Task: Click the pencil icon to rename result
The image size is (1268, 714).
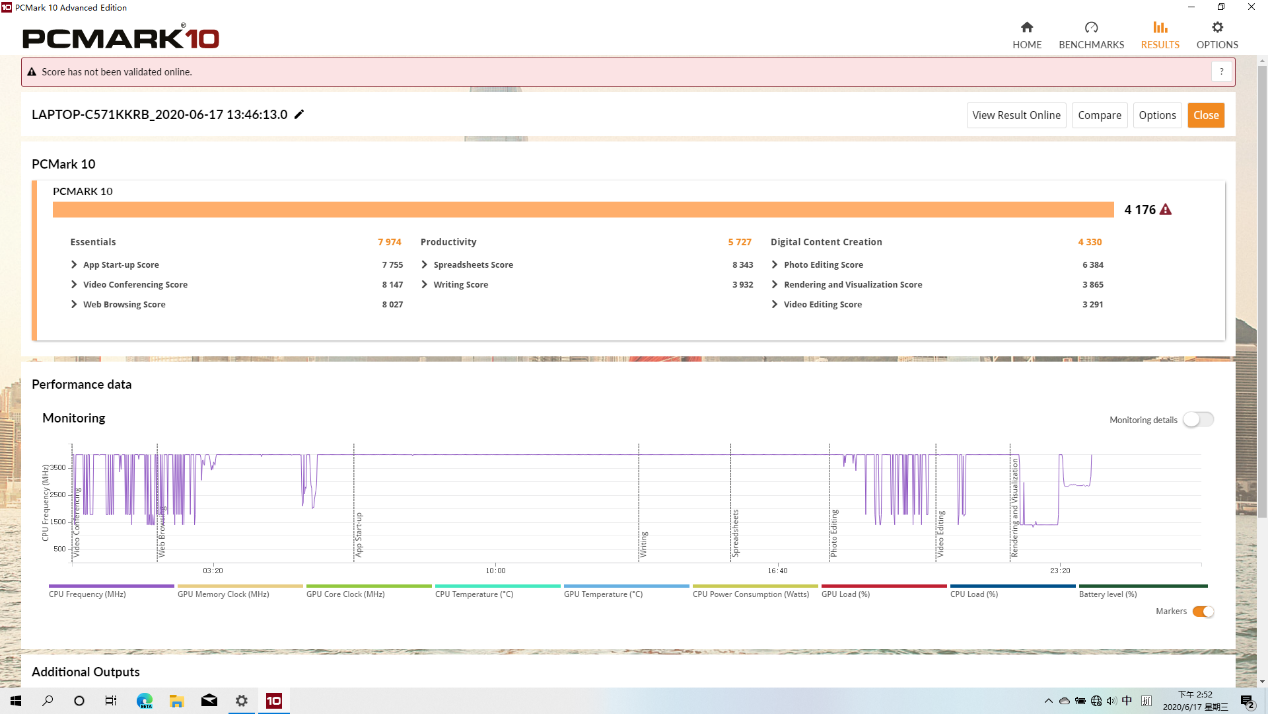Action: 299,114
